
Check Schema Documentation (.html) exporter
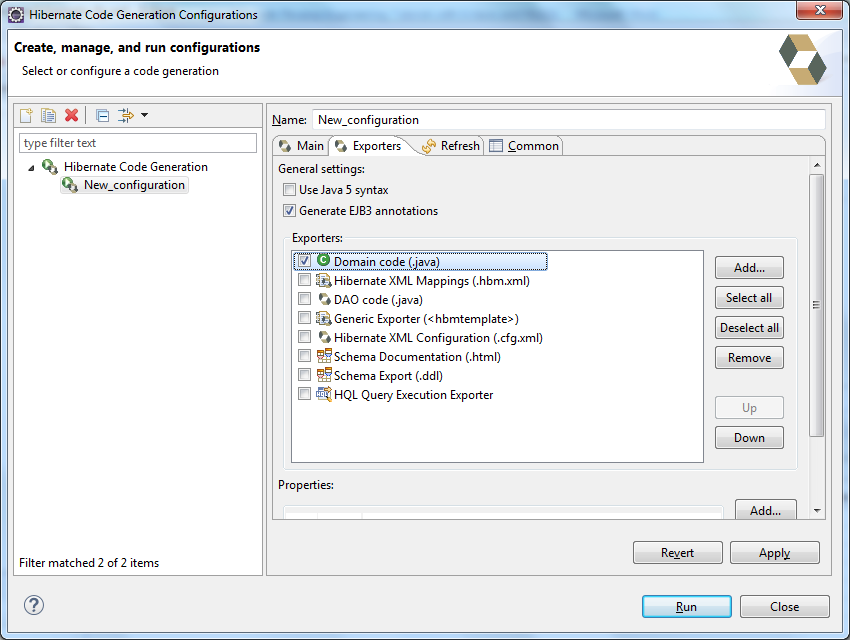pyautogui.click(x=304, y=356)
